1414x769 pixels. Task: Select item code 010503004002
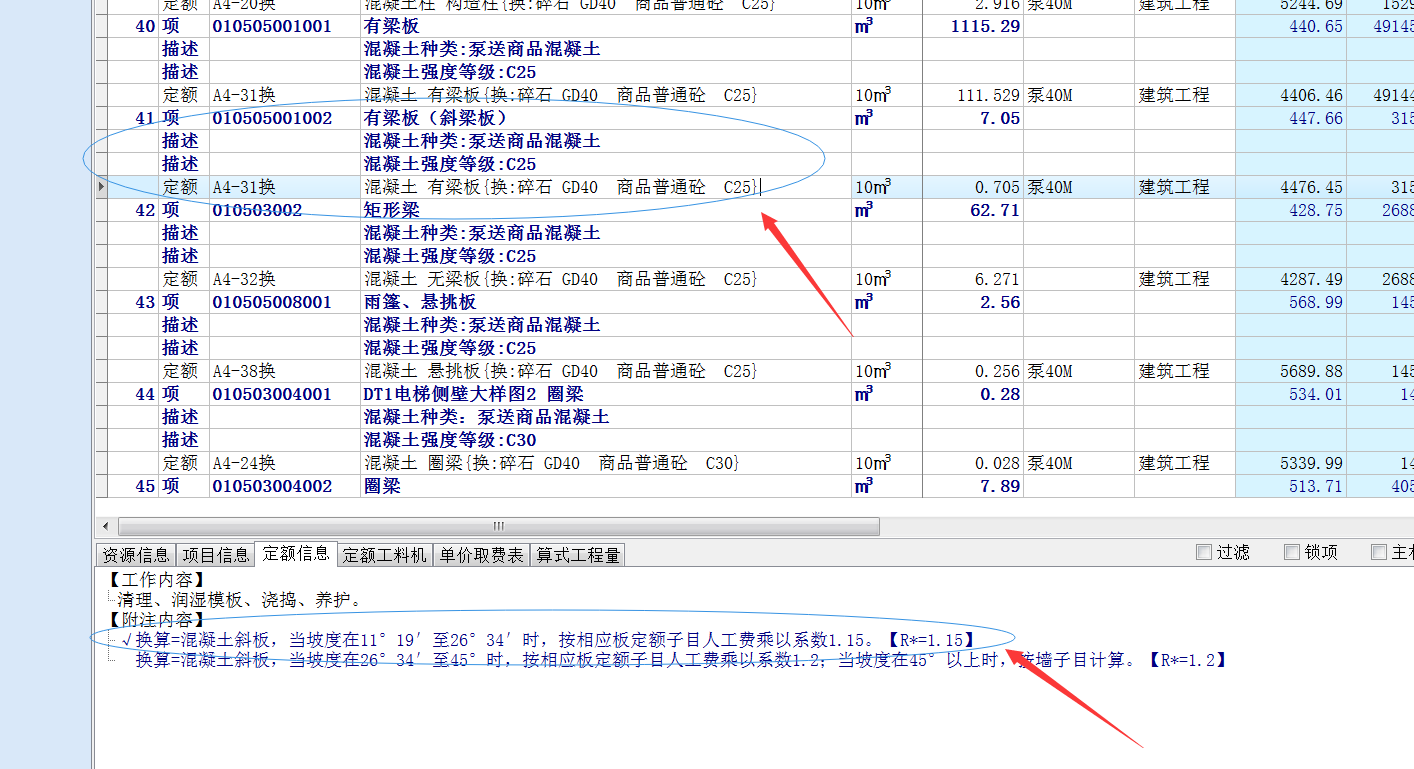[x=272, y=486]
